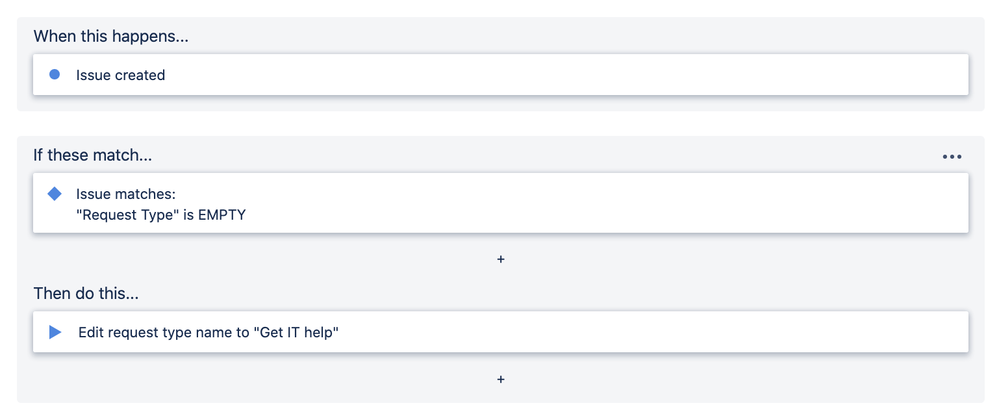Open the three-dot more options menu
The width and height of the screenshot is (999, 420).
[x=952, y=157]
